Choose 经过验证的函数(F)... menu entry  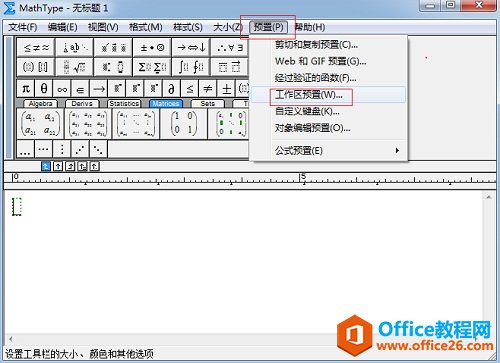pos(328,78)
